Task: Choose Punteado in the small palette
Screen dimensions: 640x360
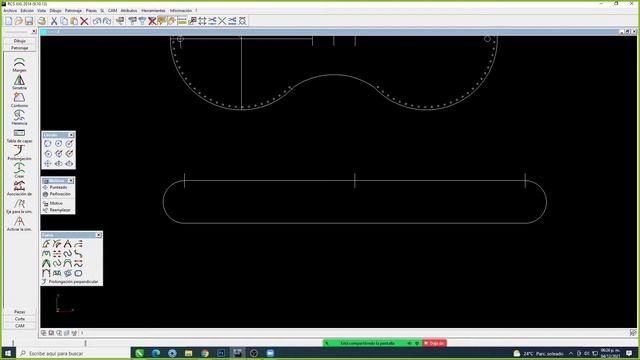Action: click(x=55, y=187)
